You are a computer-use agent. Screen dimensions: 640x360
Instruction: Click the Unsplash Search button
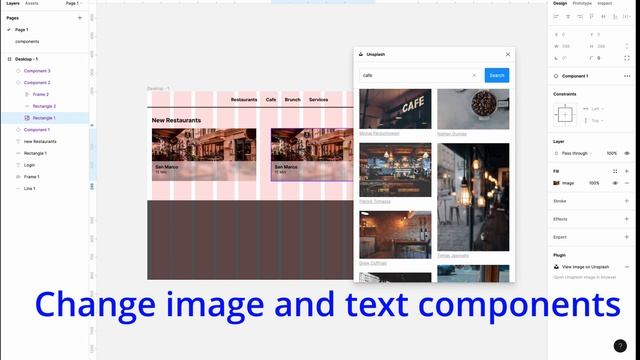click(x=497, y=75)
